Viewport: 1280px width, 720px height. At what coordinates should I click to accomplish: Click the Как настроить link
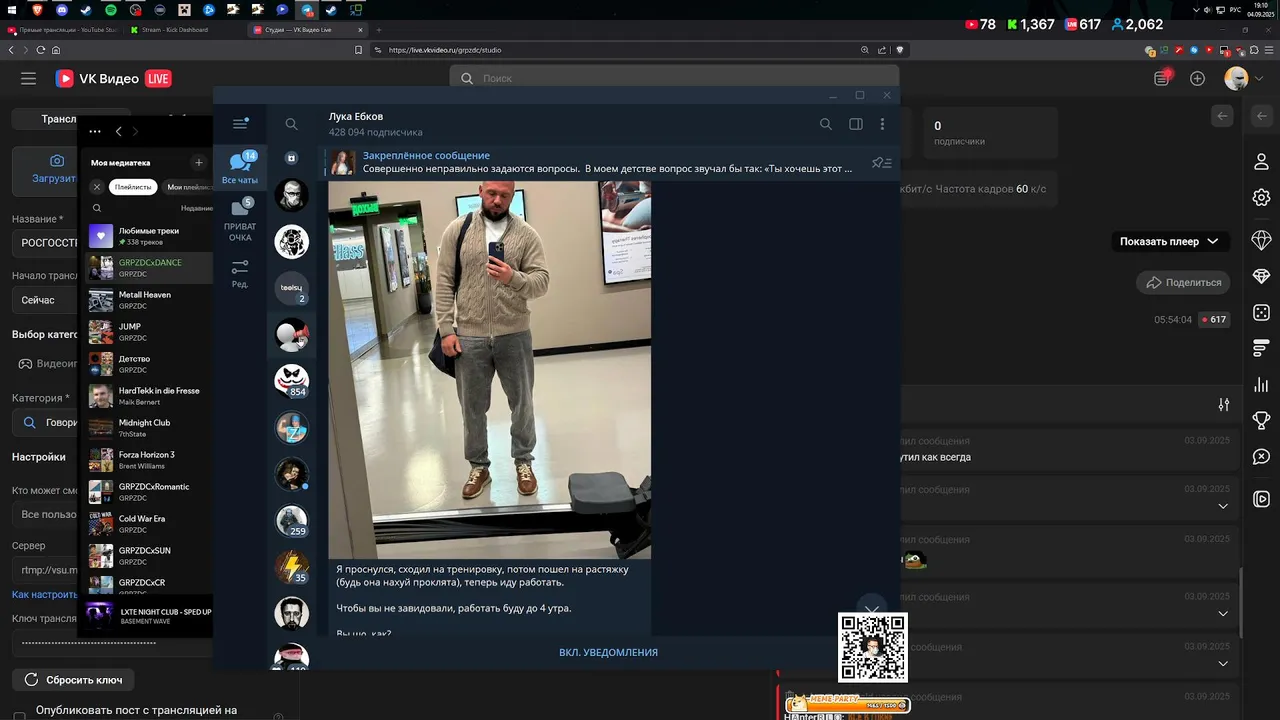point(45,594)
